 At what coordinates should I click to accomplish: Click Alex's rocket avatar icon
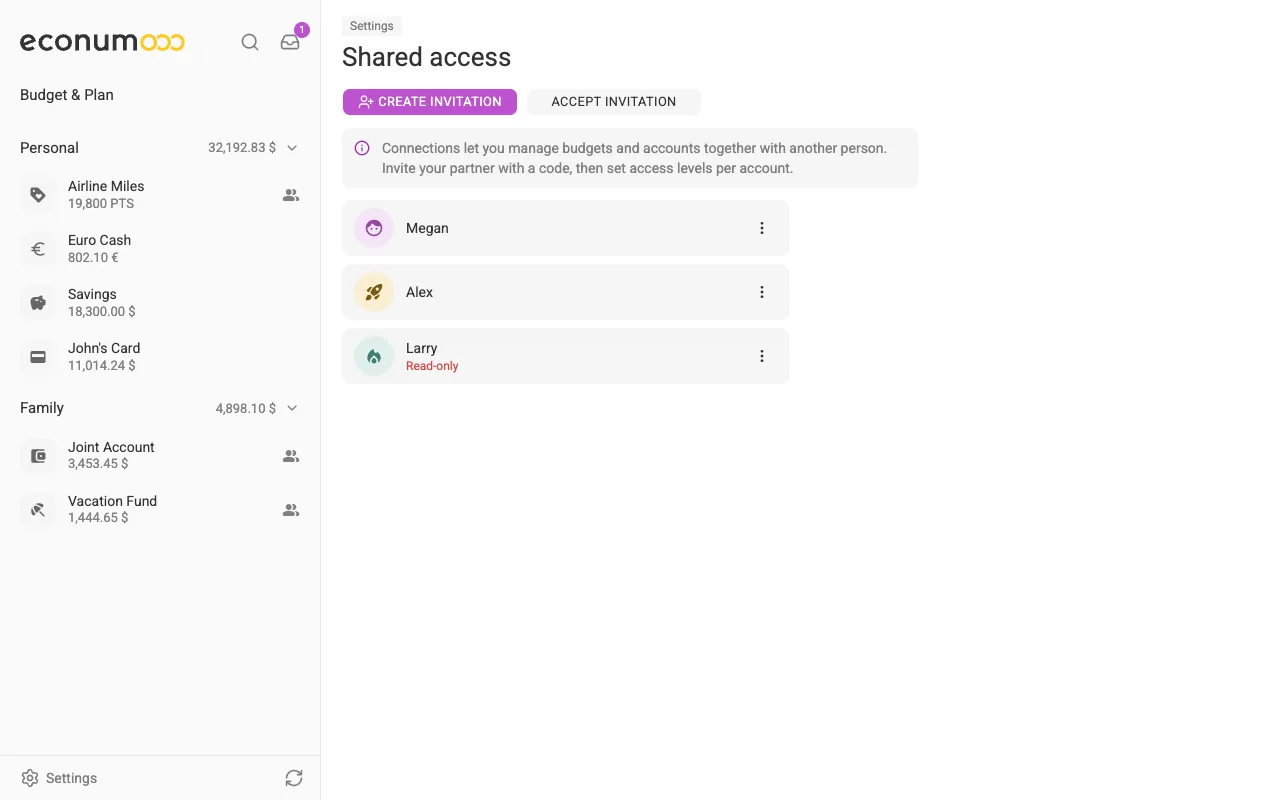click(374, 292)
